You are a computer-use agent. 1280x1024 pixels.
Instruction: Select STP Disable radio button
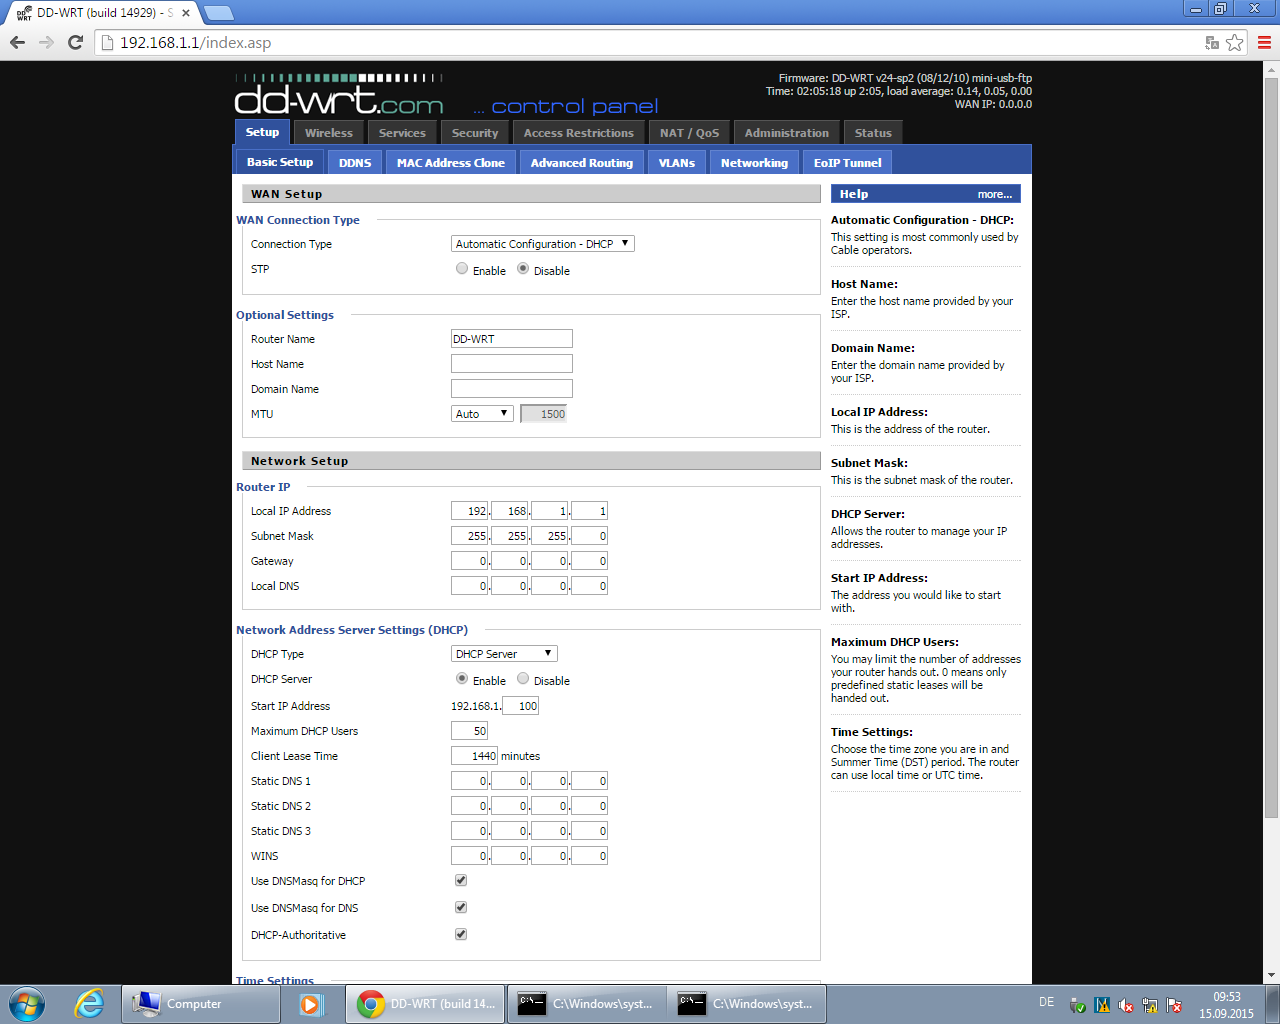coord(523,268)
